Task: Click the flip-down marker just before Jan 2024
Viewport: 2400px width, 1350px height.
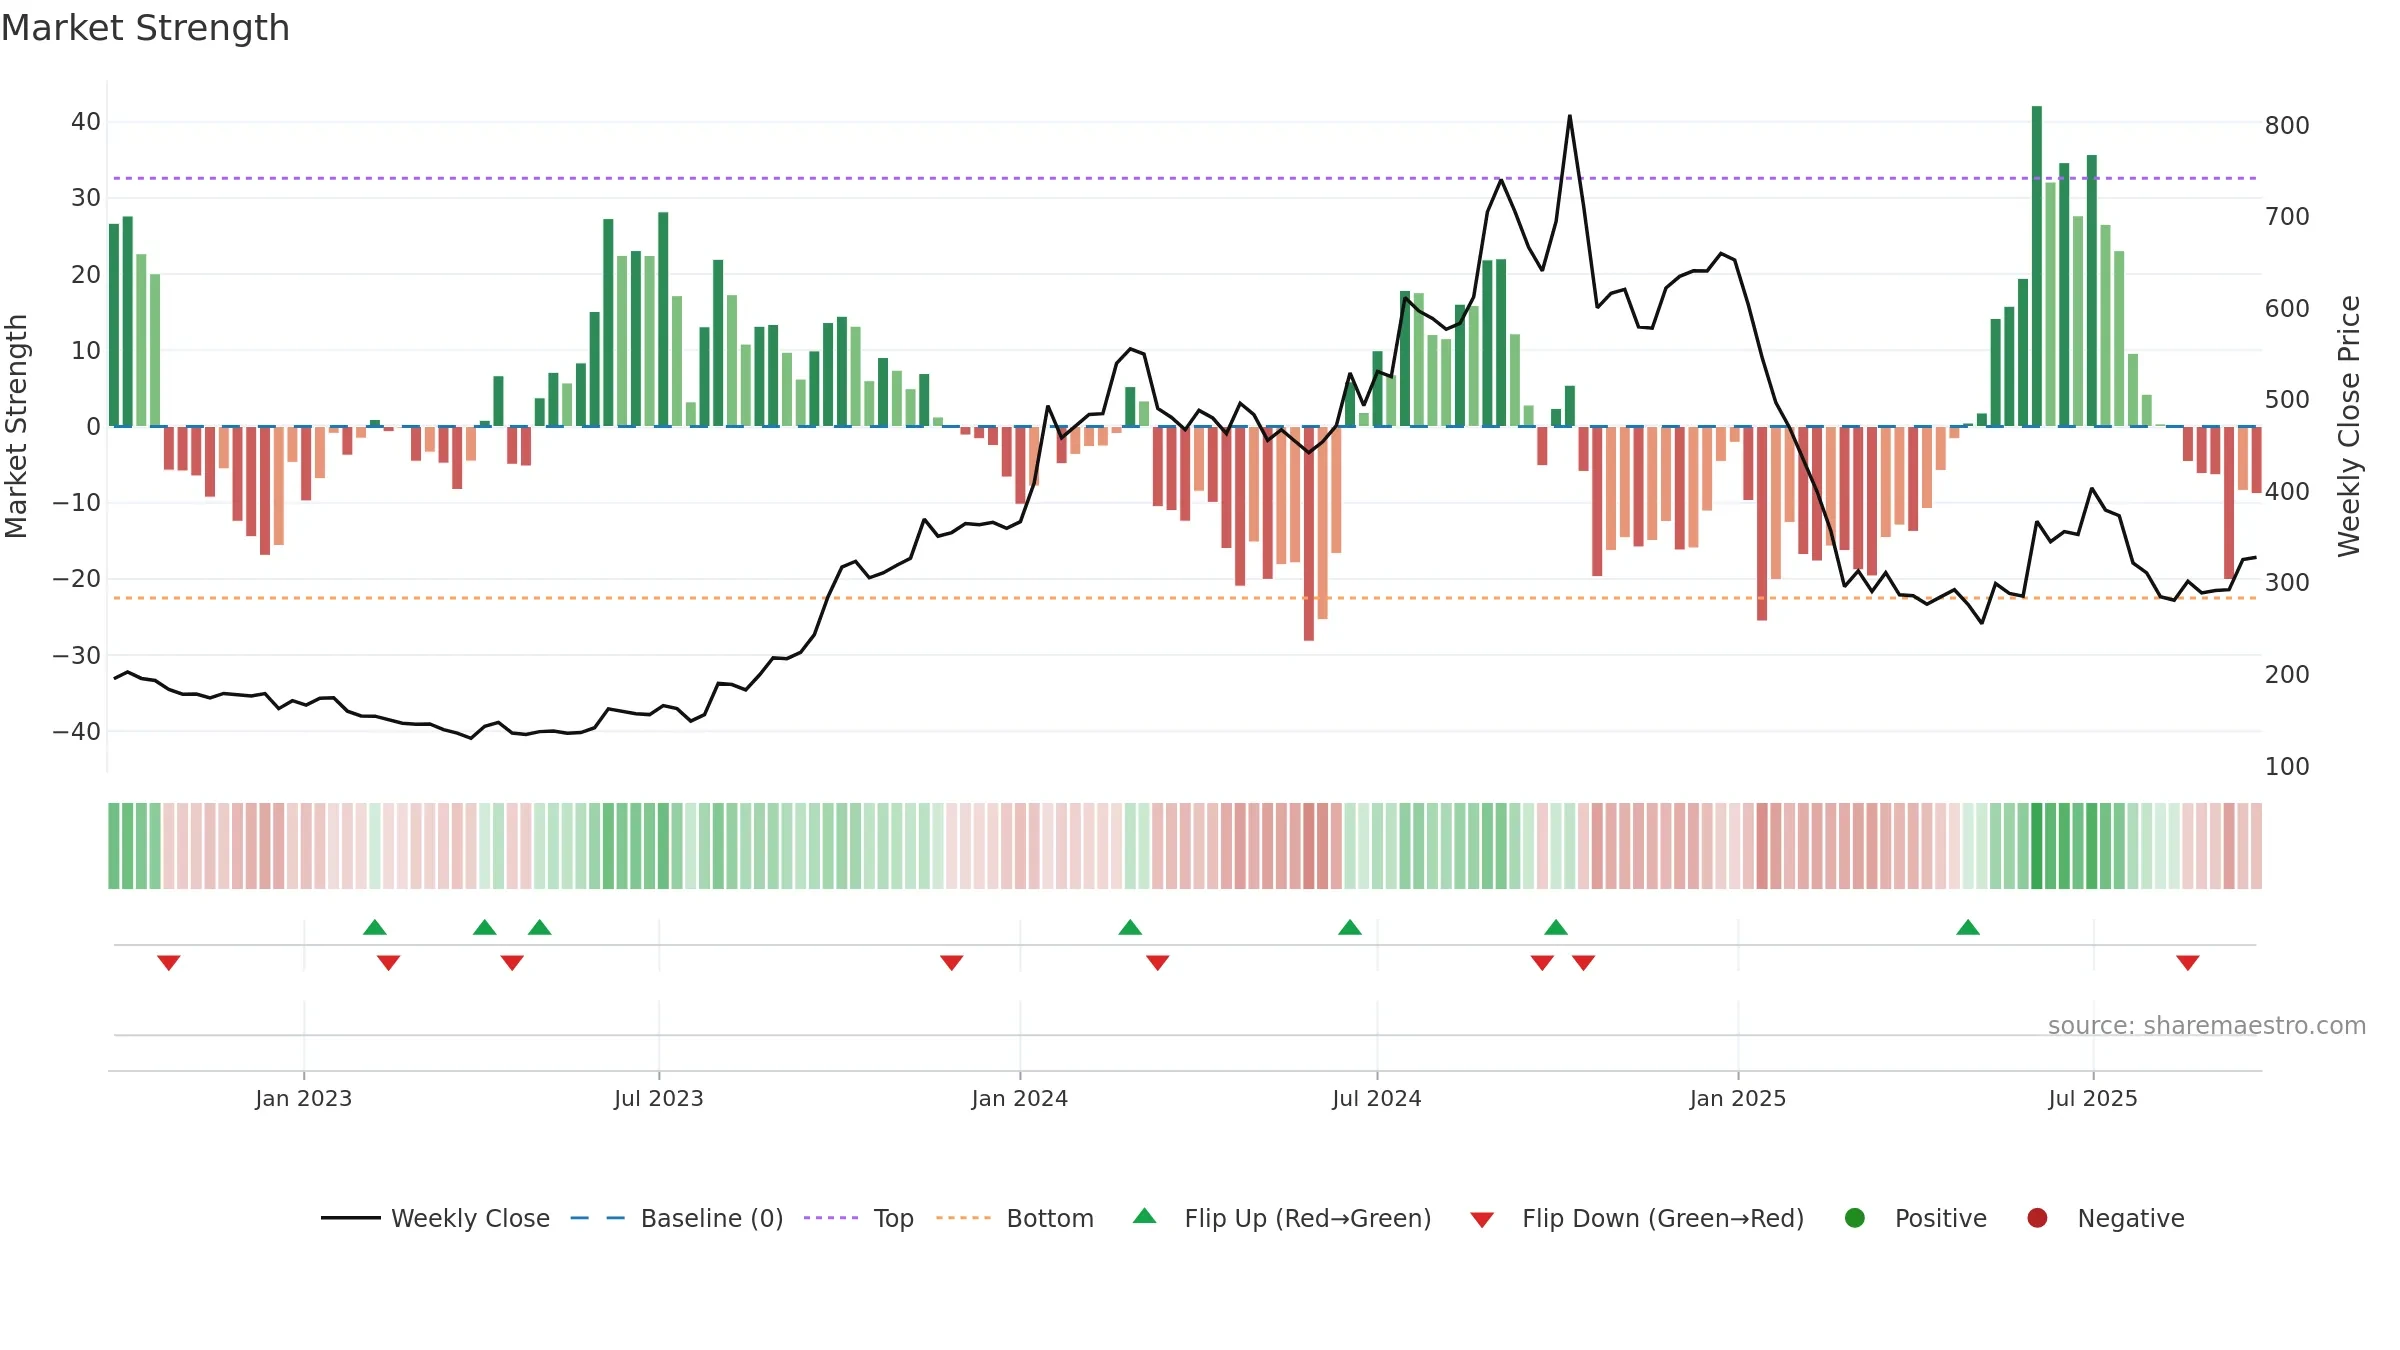Action: tap(952, 962)
